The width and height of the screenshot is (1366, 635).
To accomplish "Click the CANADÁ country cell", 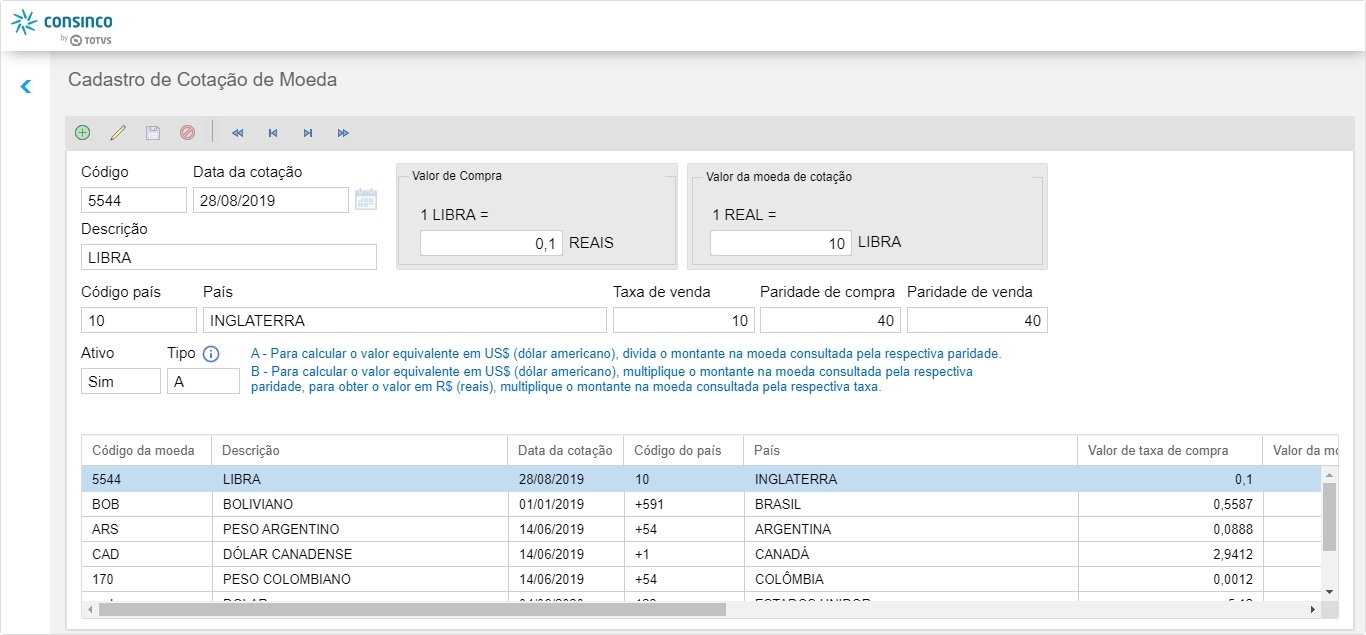I will pos(910,554).
